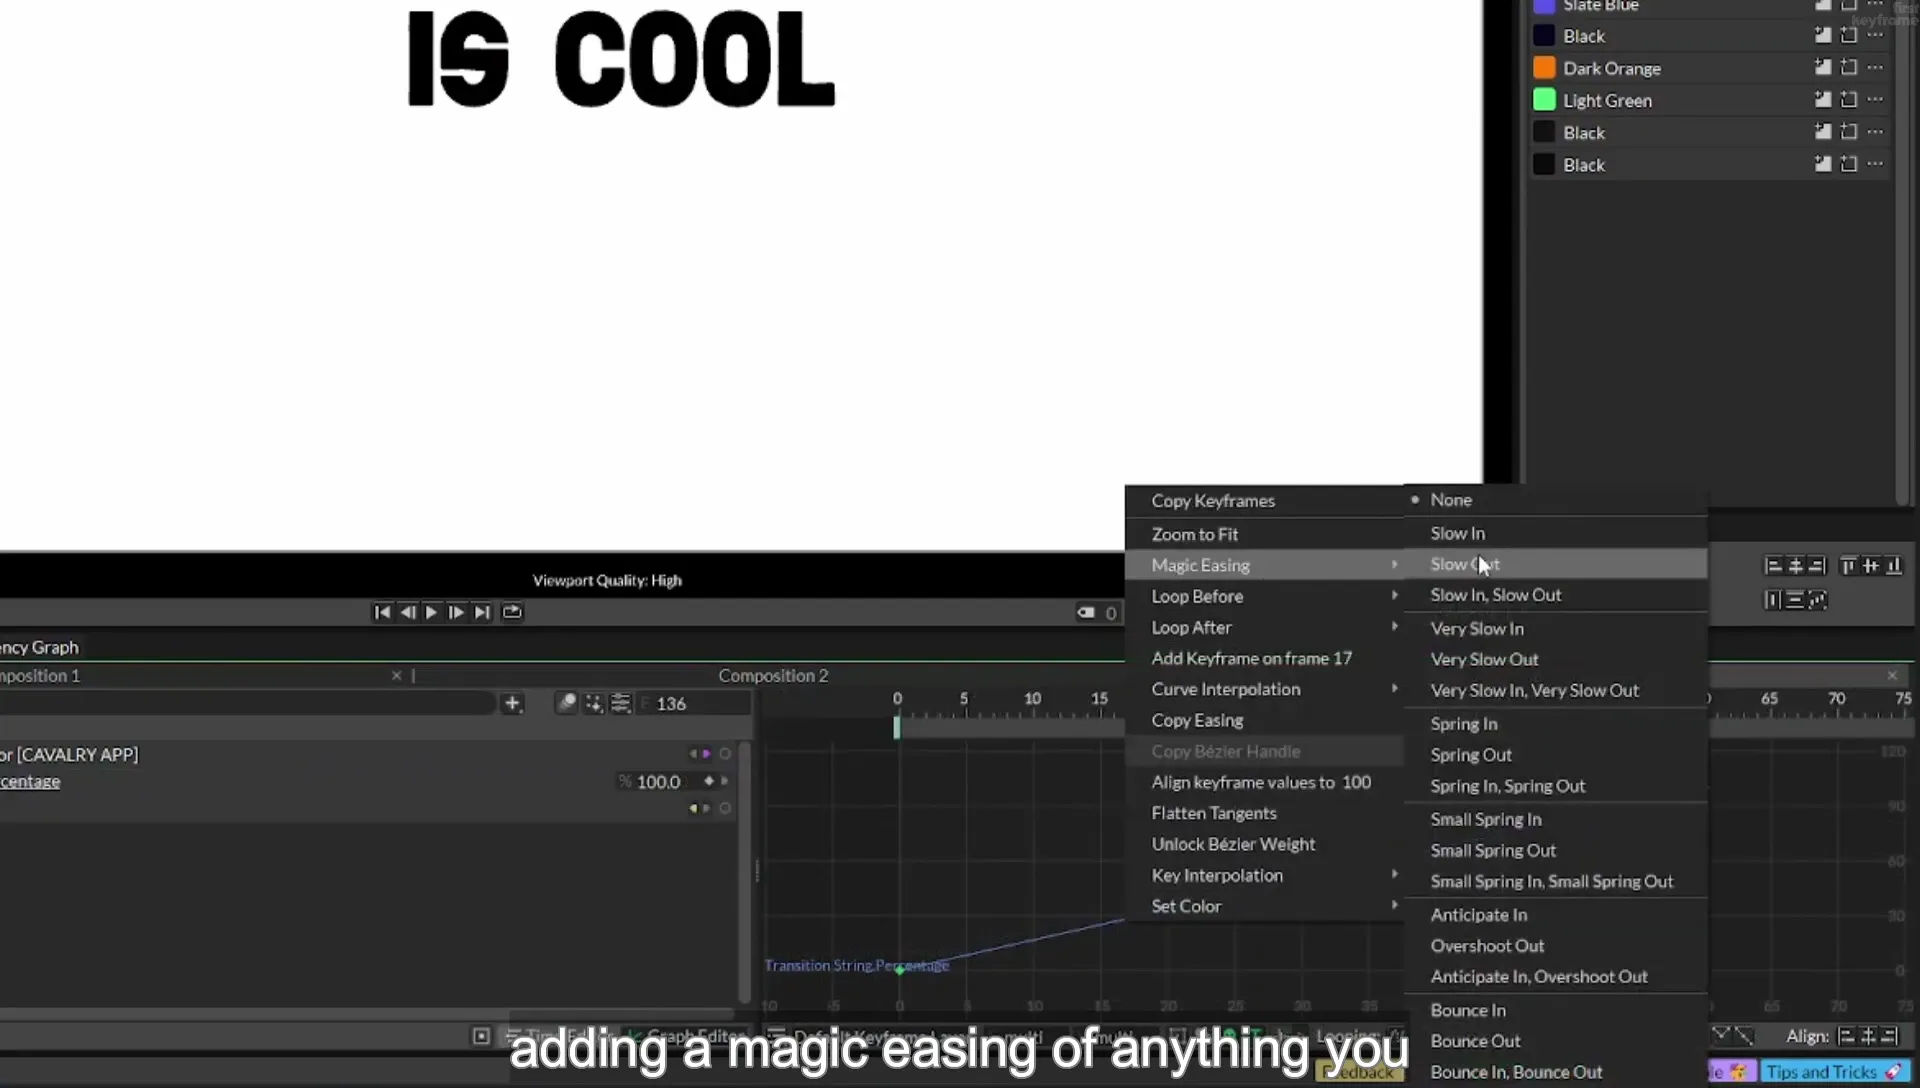Click the align bottom edges icon
This screenshot has width=1920, height=1088.
[x=1893, y=566]
